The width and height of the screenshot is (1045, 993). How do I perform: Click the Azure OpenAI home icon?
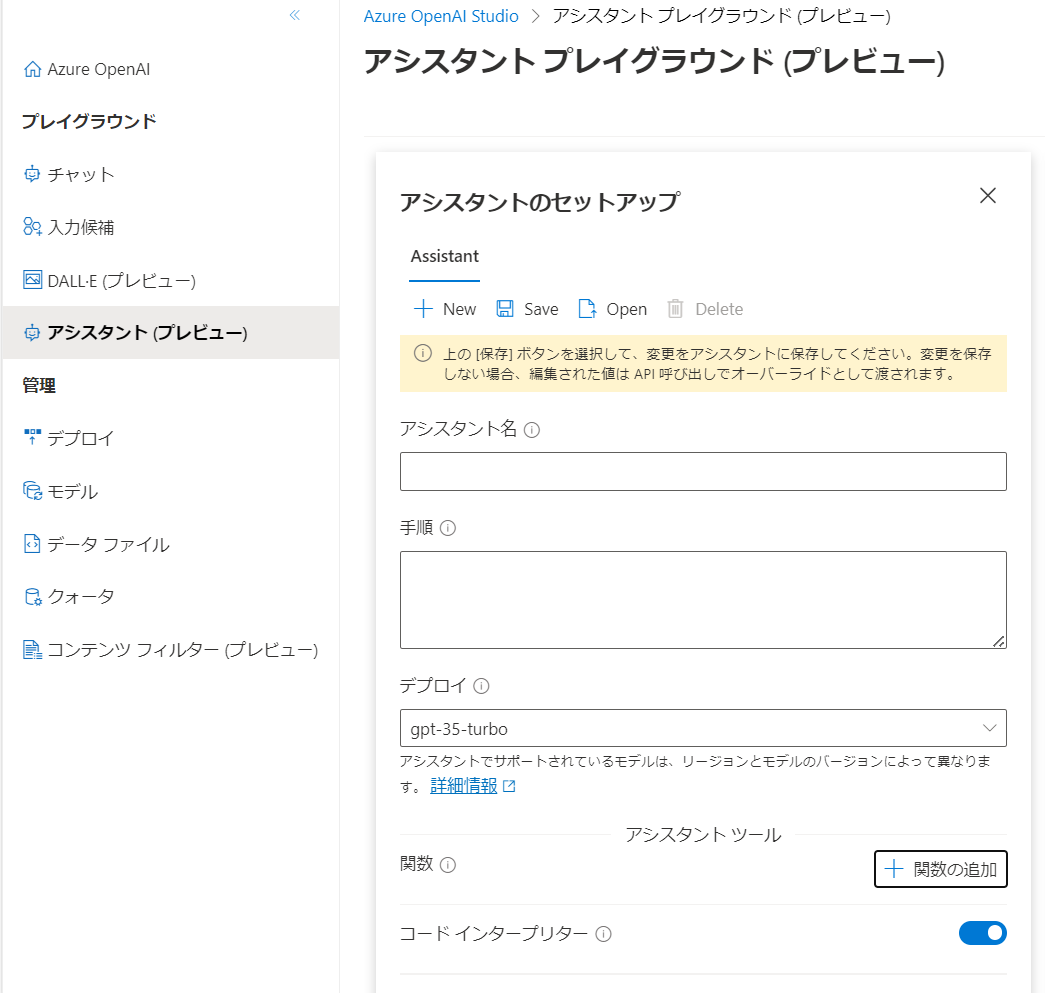tap(32, 69)
